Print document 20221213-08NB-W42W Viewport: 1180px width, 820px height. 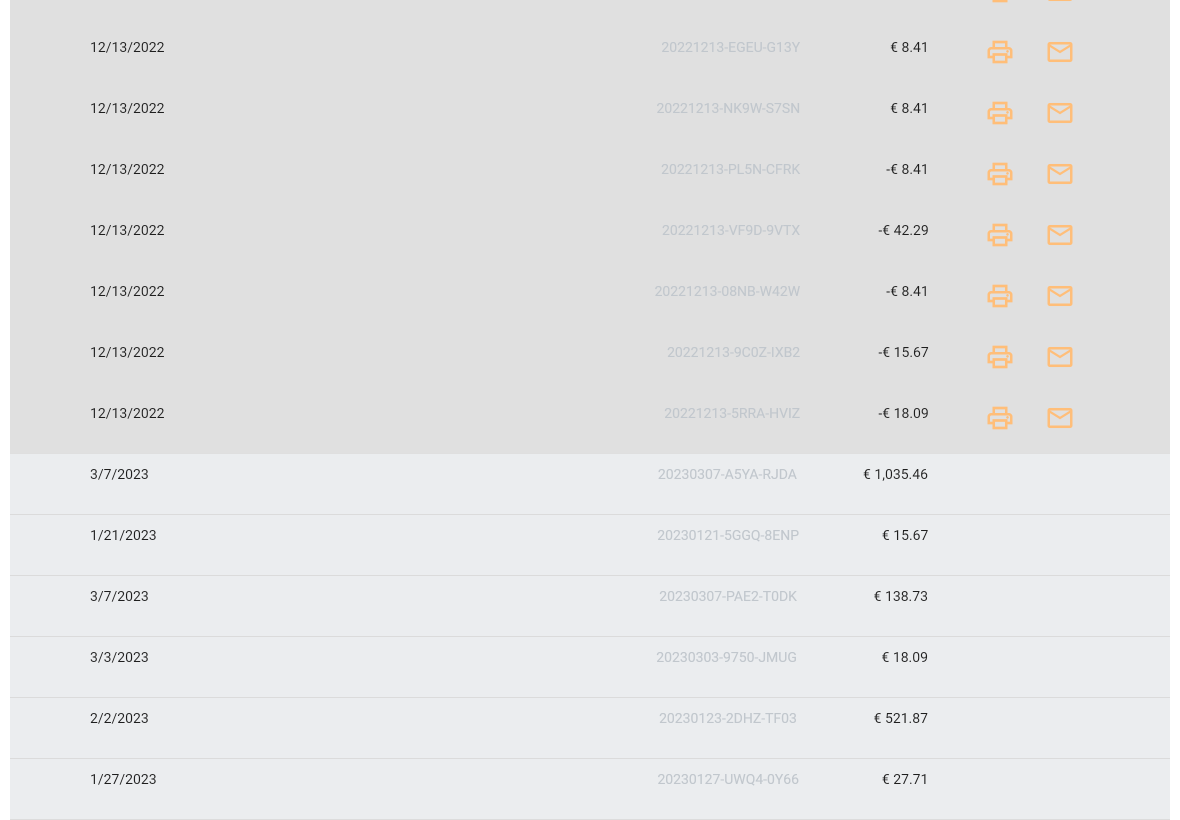1000,296
